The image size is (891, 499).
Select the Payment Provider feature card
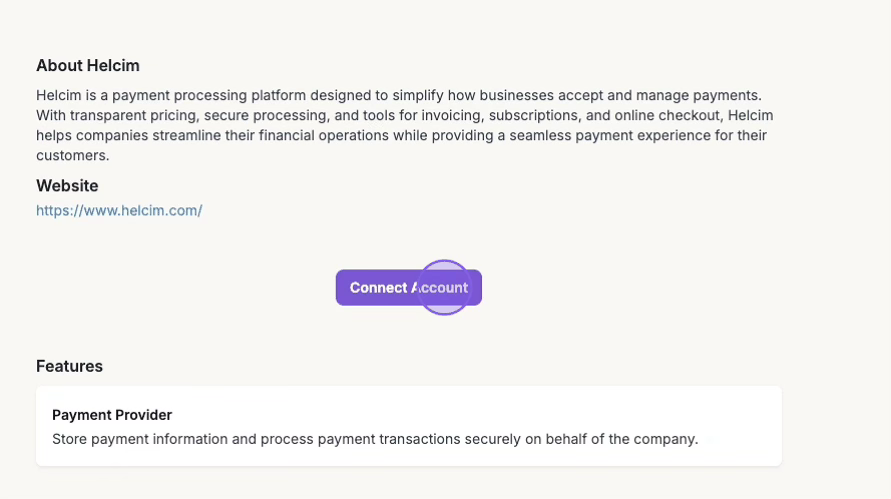click(408, 426)
